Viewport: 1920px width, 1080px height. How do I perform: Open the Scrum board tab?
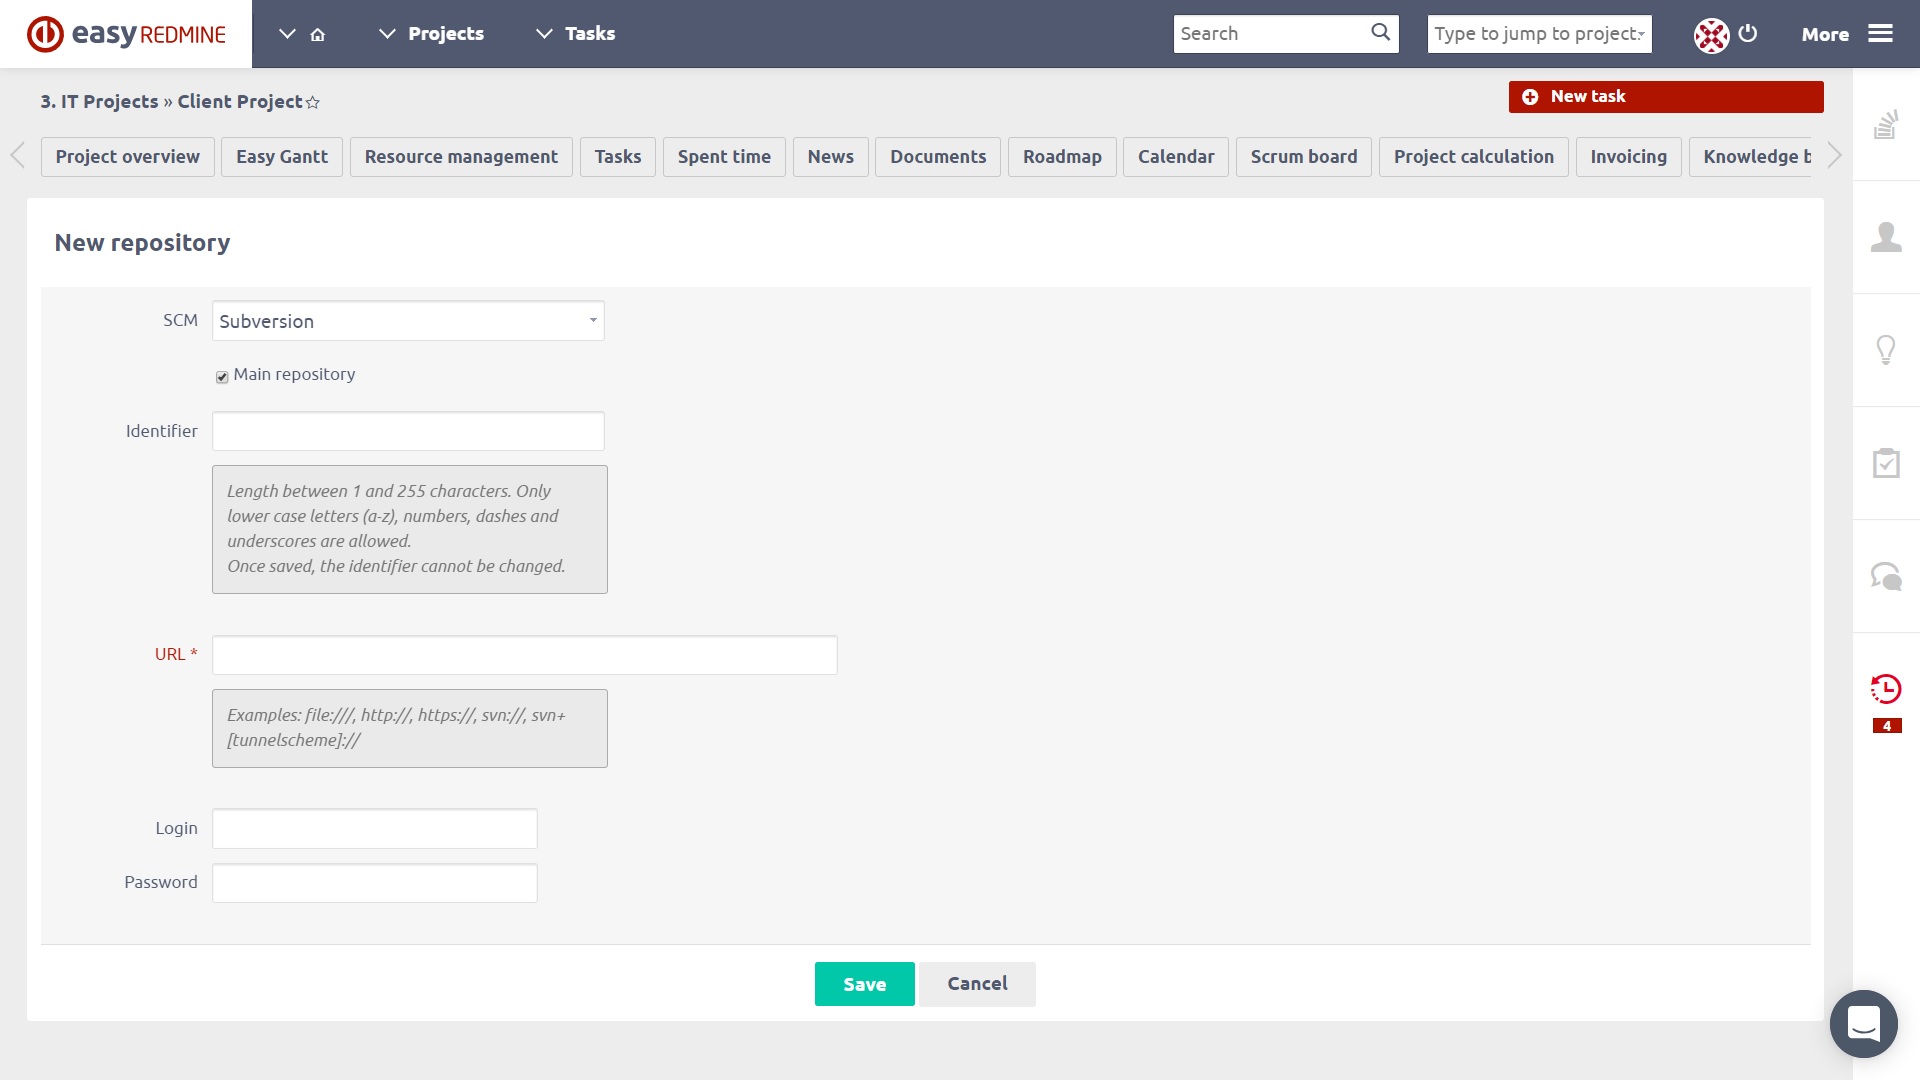(x=1303, y=157)
